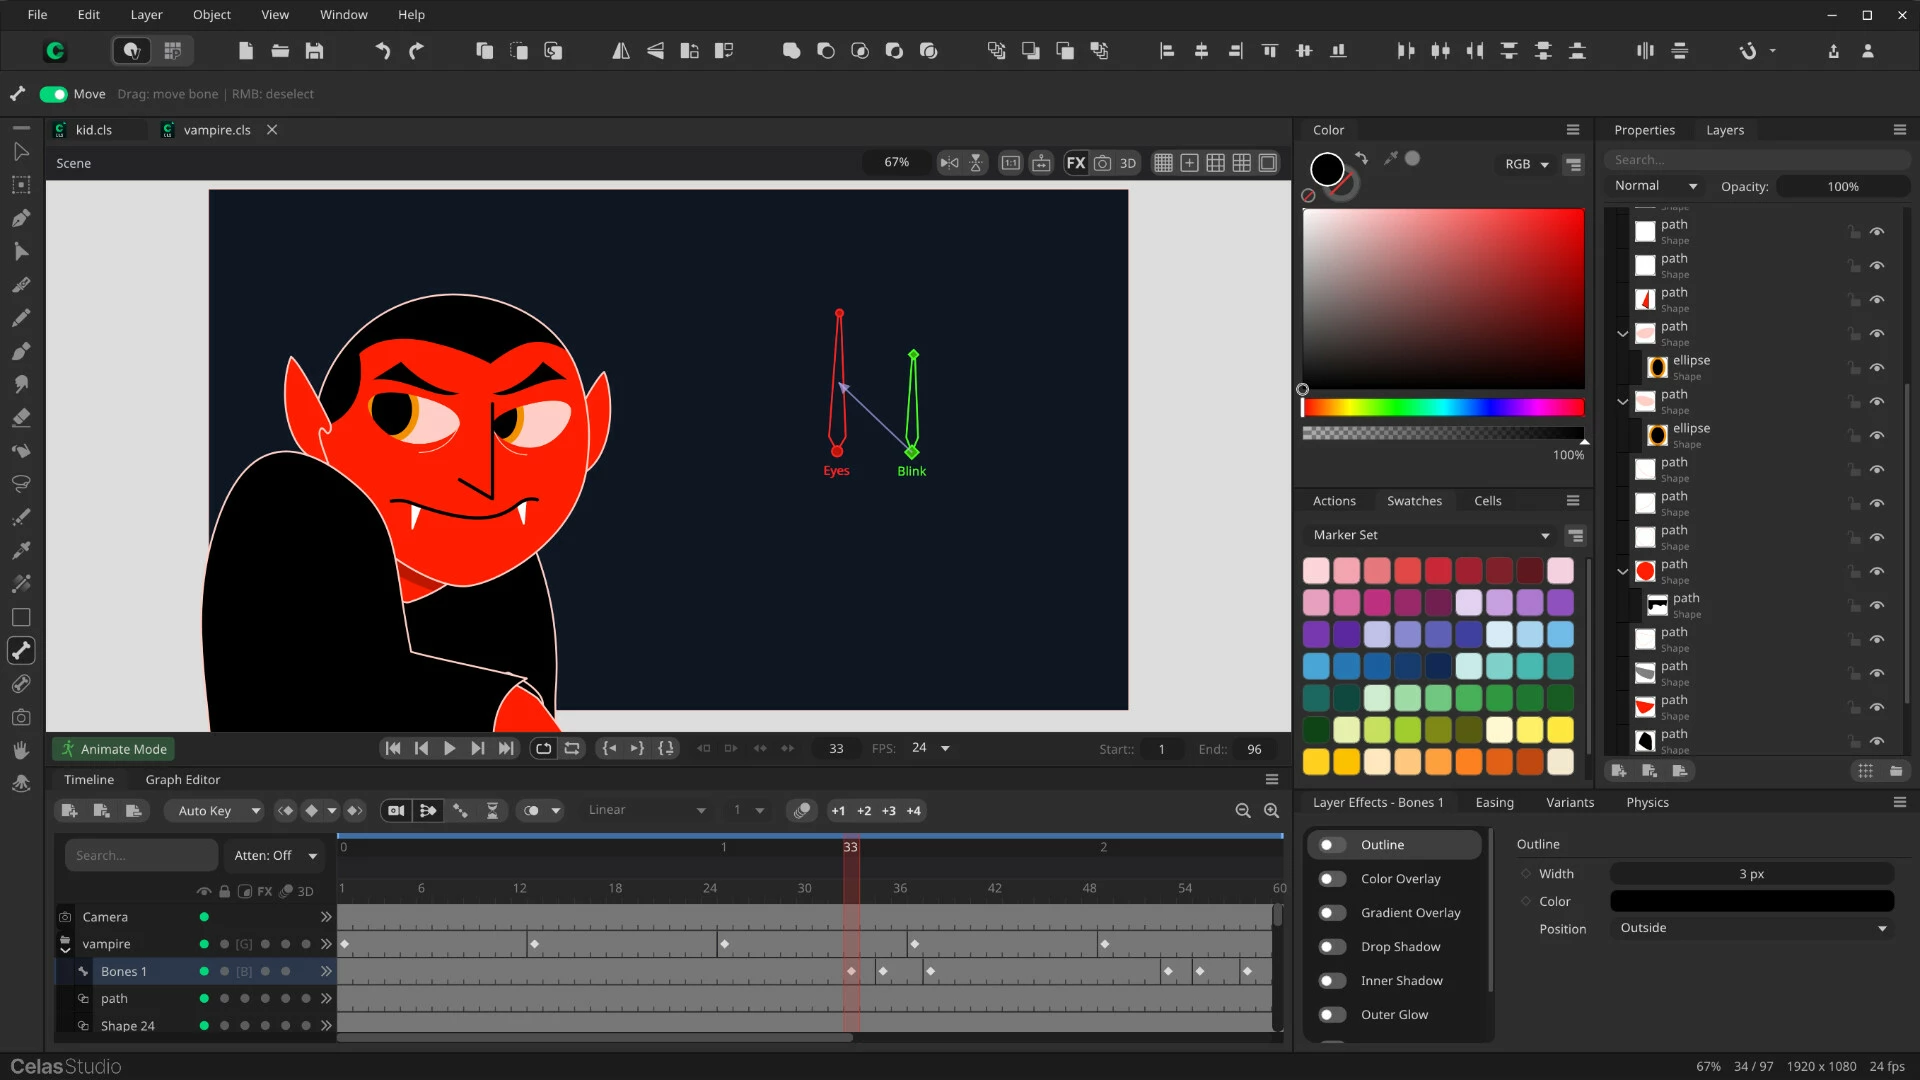The width and height of the screenshot is (1920, 1080).
Task: Open the Atten: Off dropdown
Action: click(x=275, y=856)
